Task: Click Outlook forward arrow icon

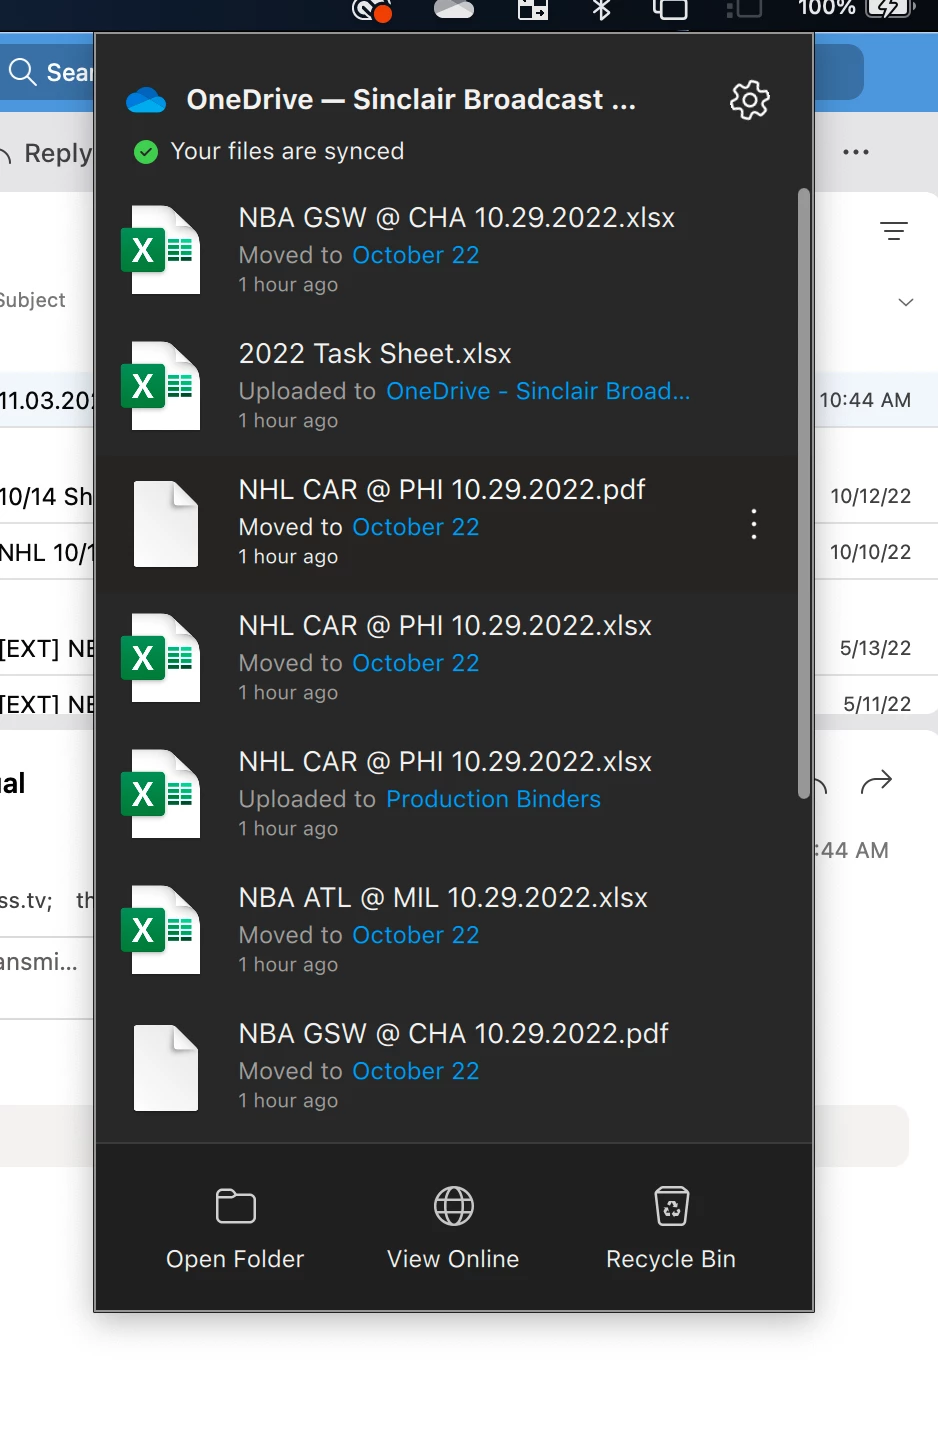Action: pyautogui.click(x=876, y=781)
